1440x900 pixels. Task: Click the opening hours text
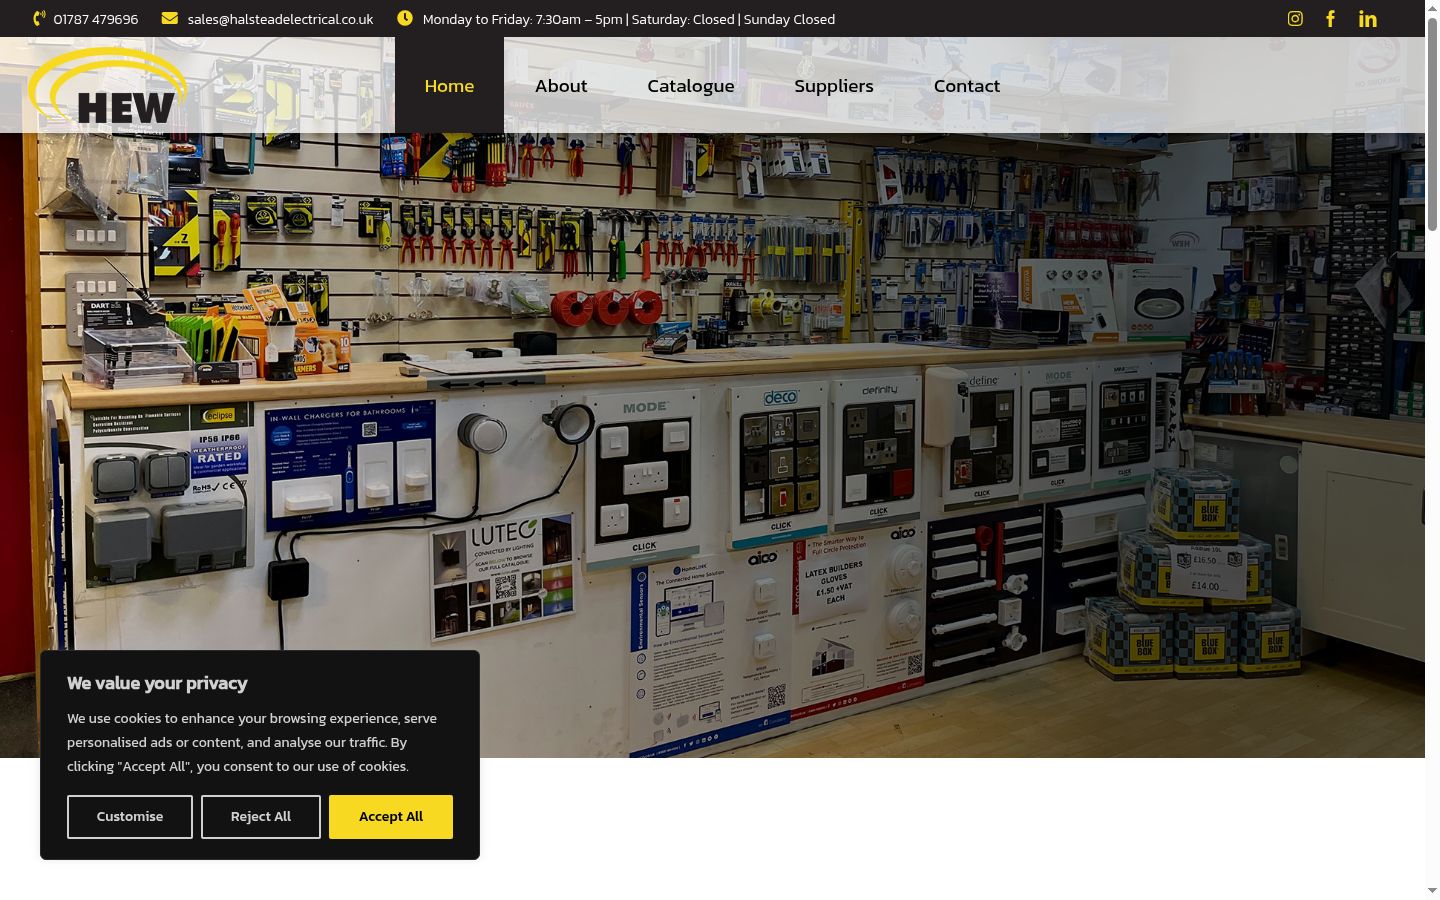tap(629, 19)
